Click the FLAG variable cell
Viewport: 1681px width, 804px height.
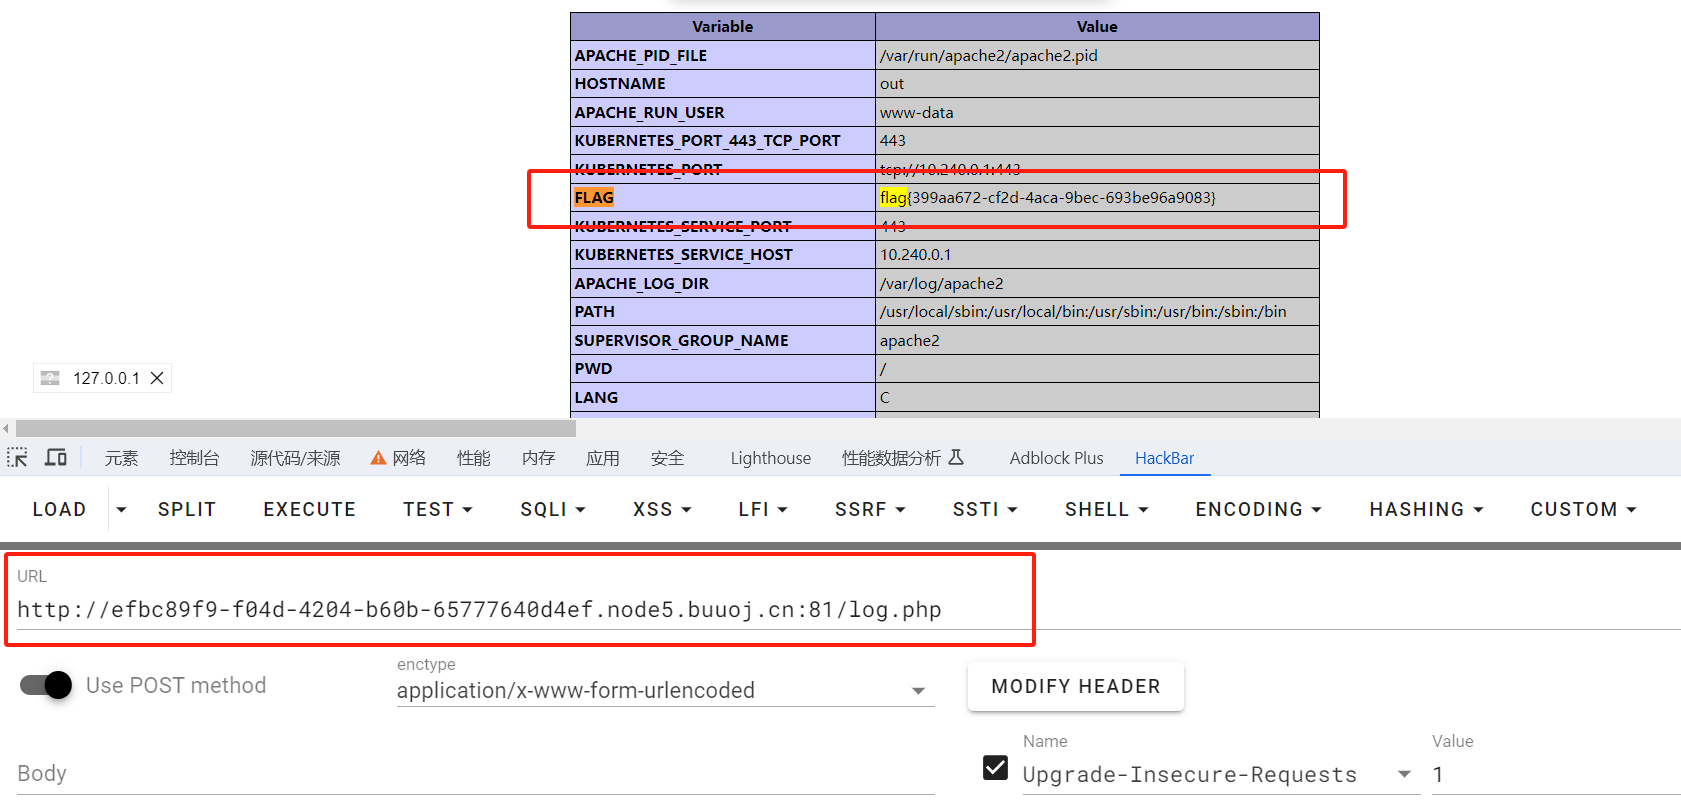tap(723, 197)
